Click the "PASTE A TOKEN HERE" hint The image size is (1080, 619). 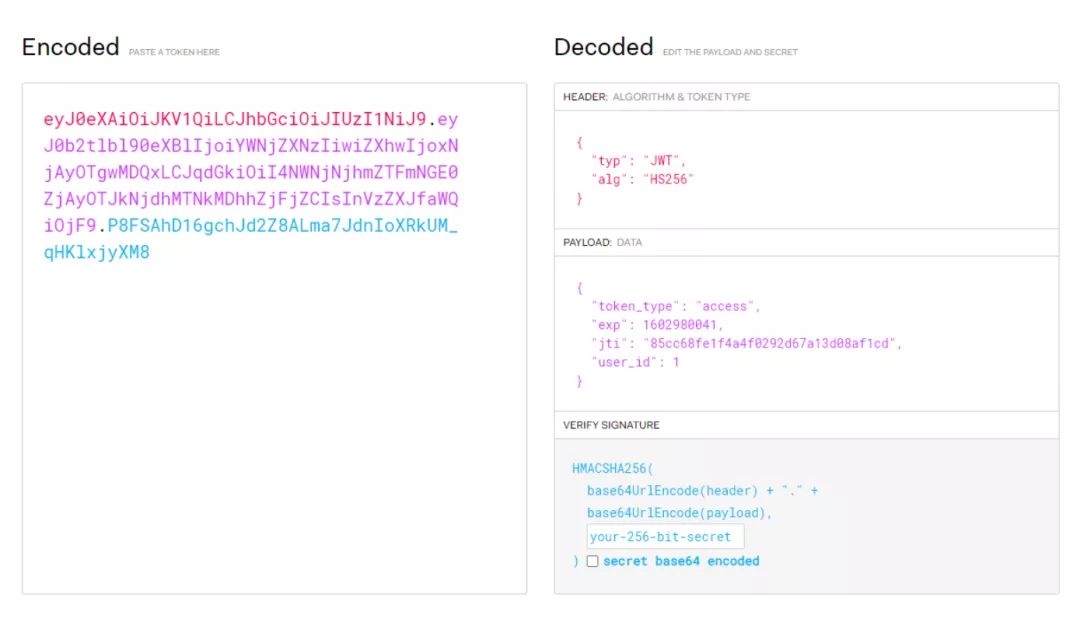tap(174, 52)
